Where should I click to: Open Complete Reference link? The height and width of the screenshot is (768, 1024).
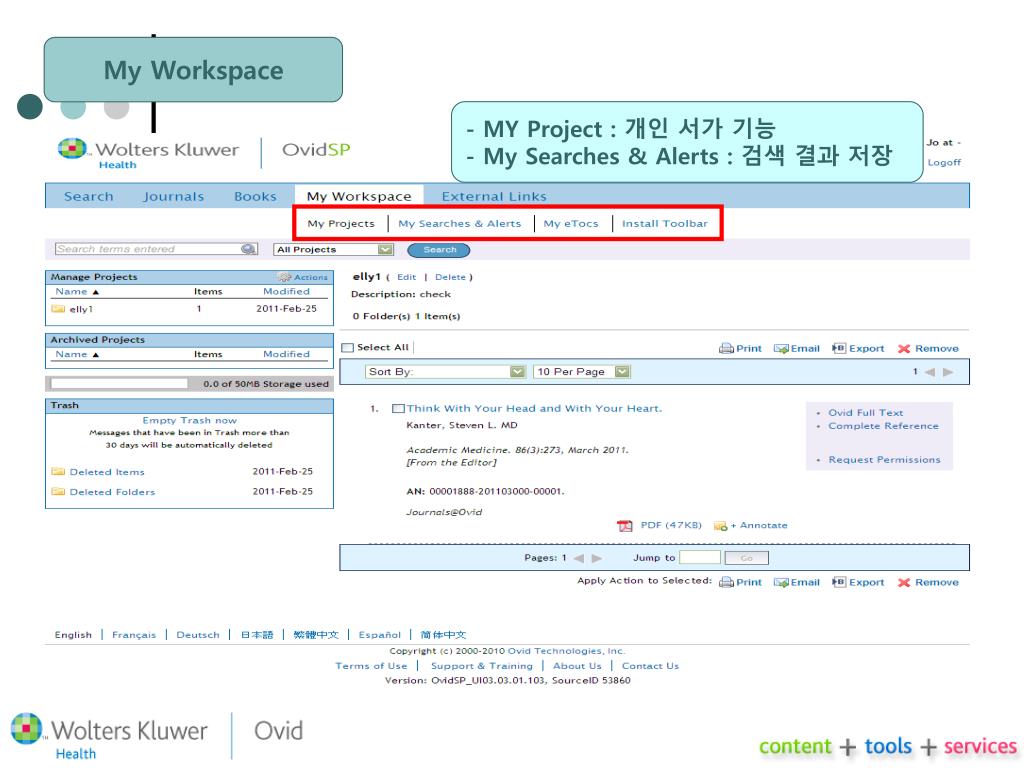pos(884,426)
